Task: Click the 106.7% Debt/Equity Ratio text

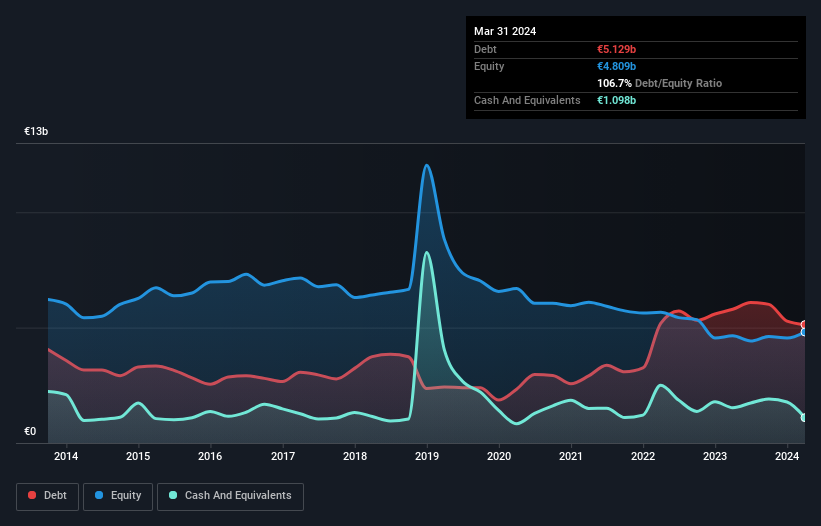Action: click(x=659, y=83)
